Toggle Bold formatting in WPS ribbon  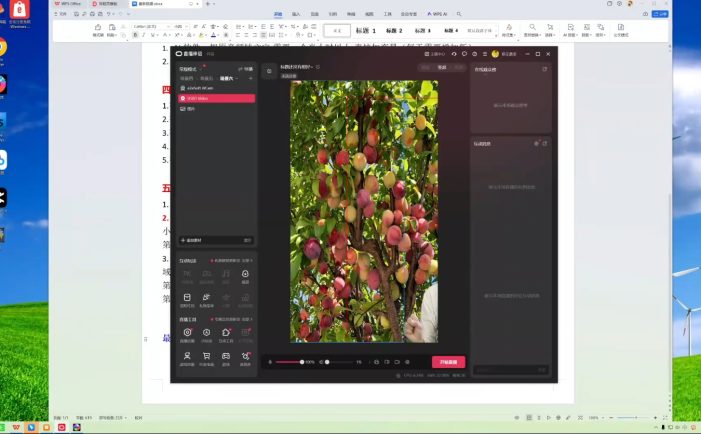click(135, 35)
